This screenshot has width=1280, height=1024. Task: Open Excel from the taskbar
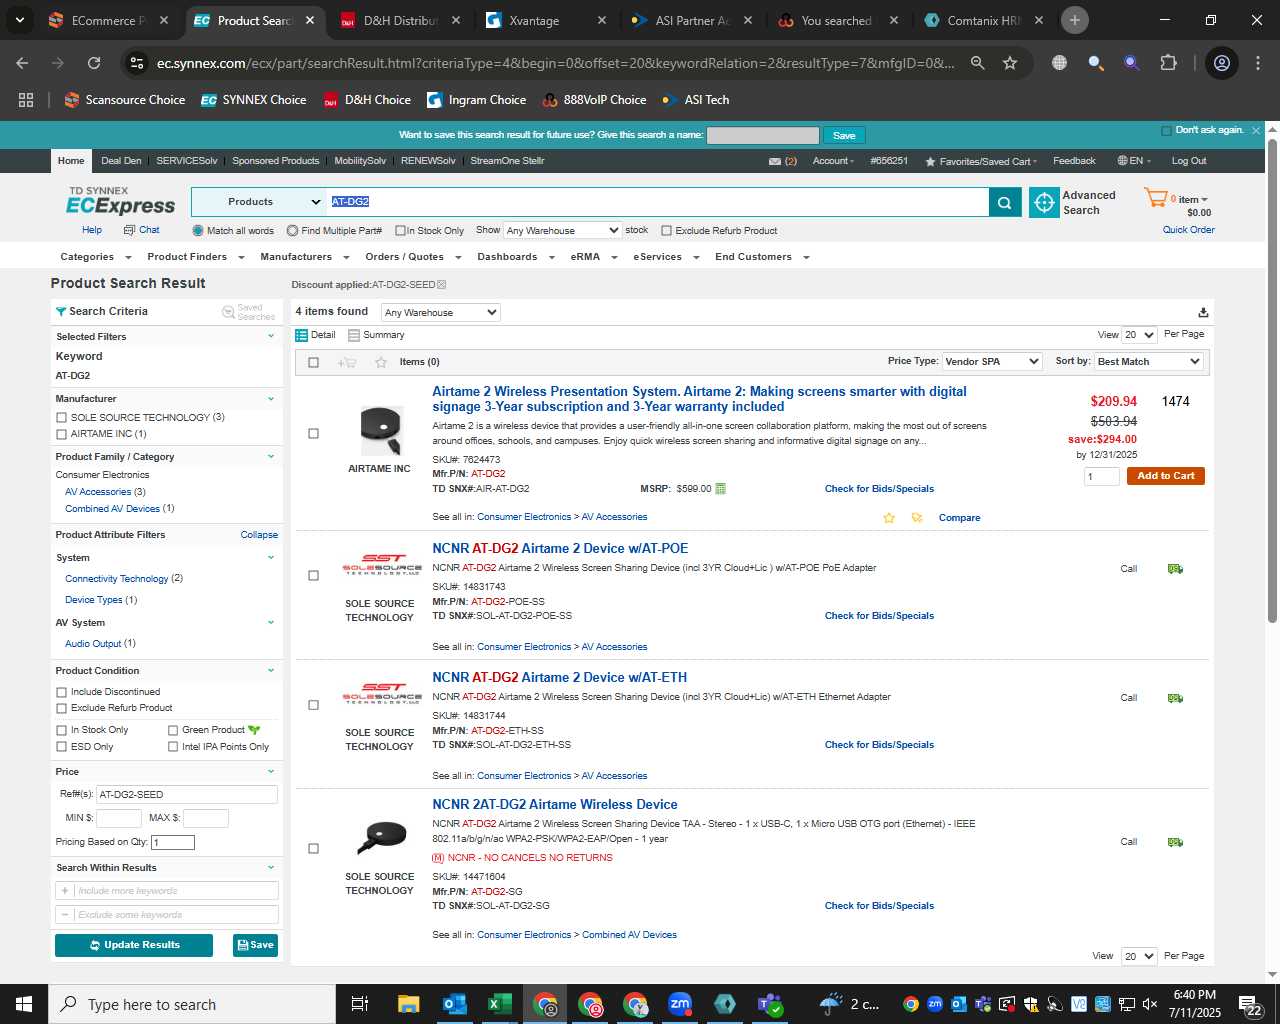(x=499, y=1004)
